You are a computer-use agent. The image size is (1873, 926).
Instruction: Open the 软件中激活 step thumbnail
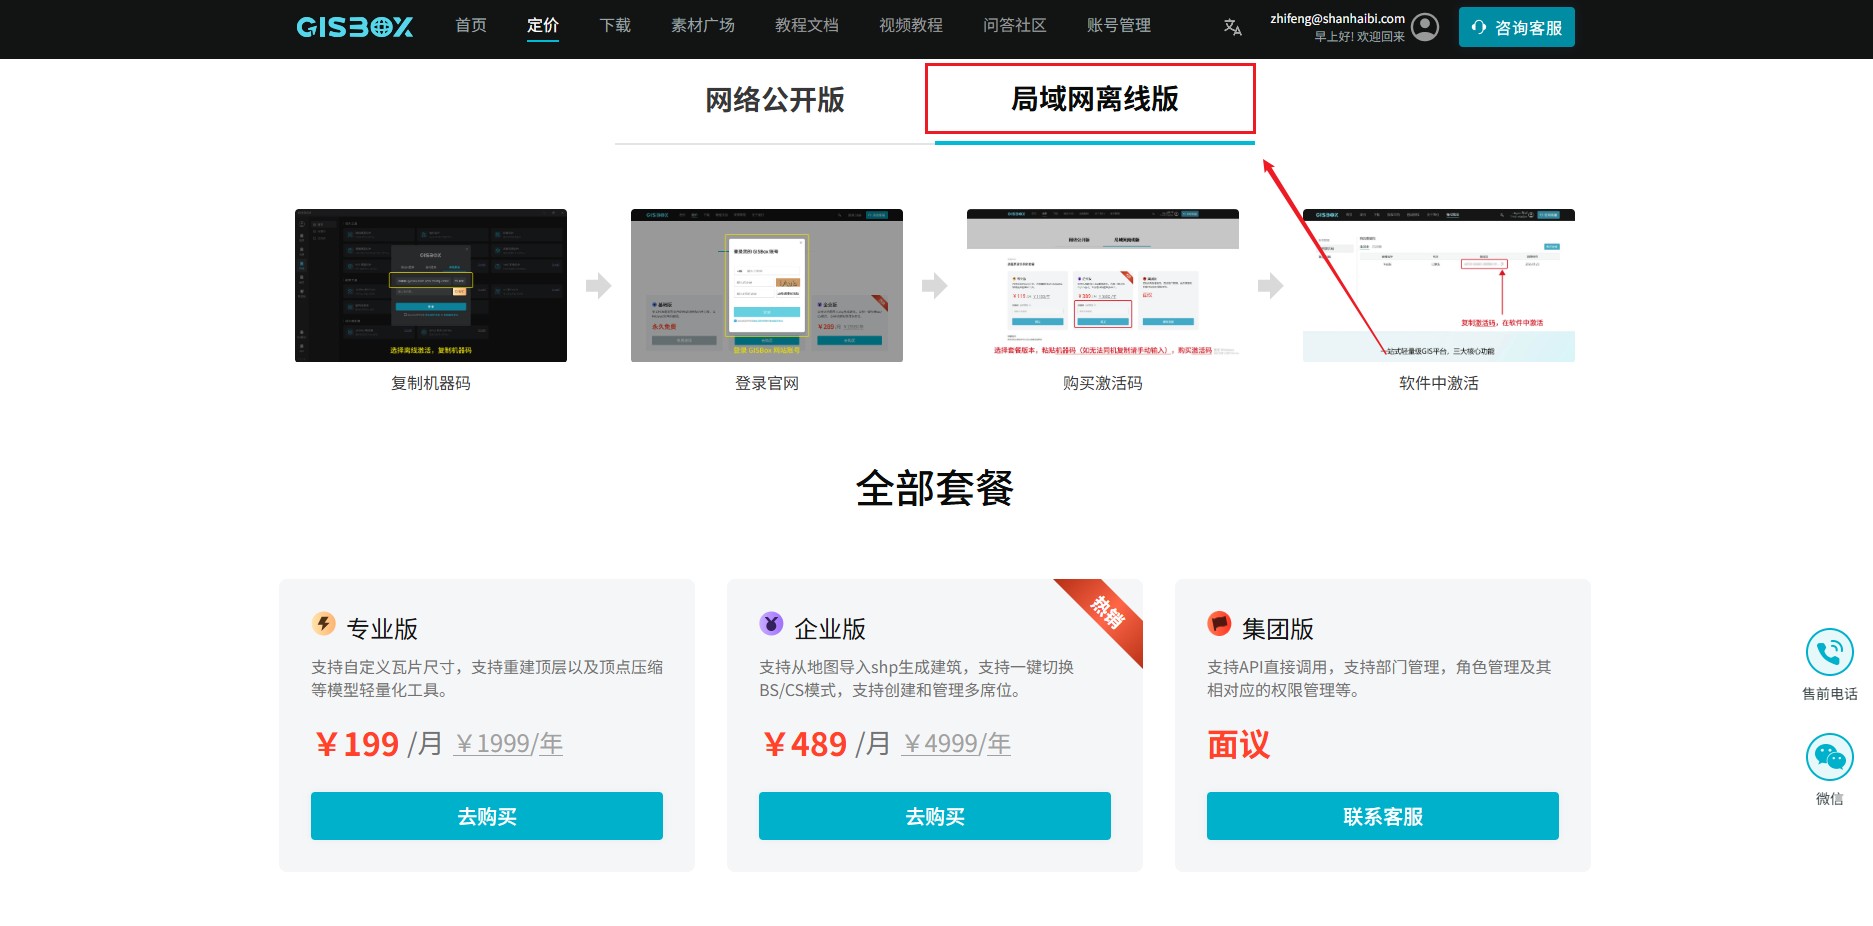click(x=1439, y=285)
